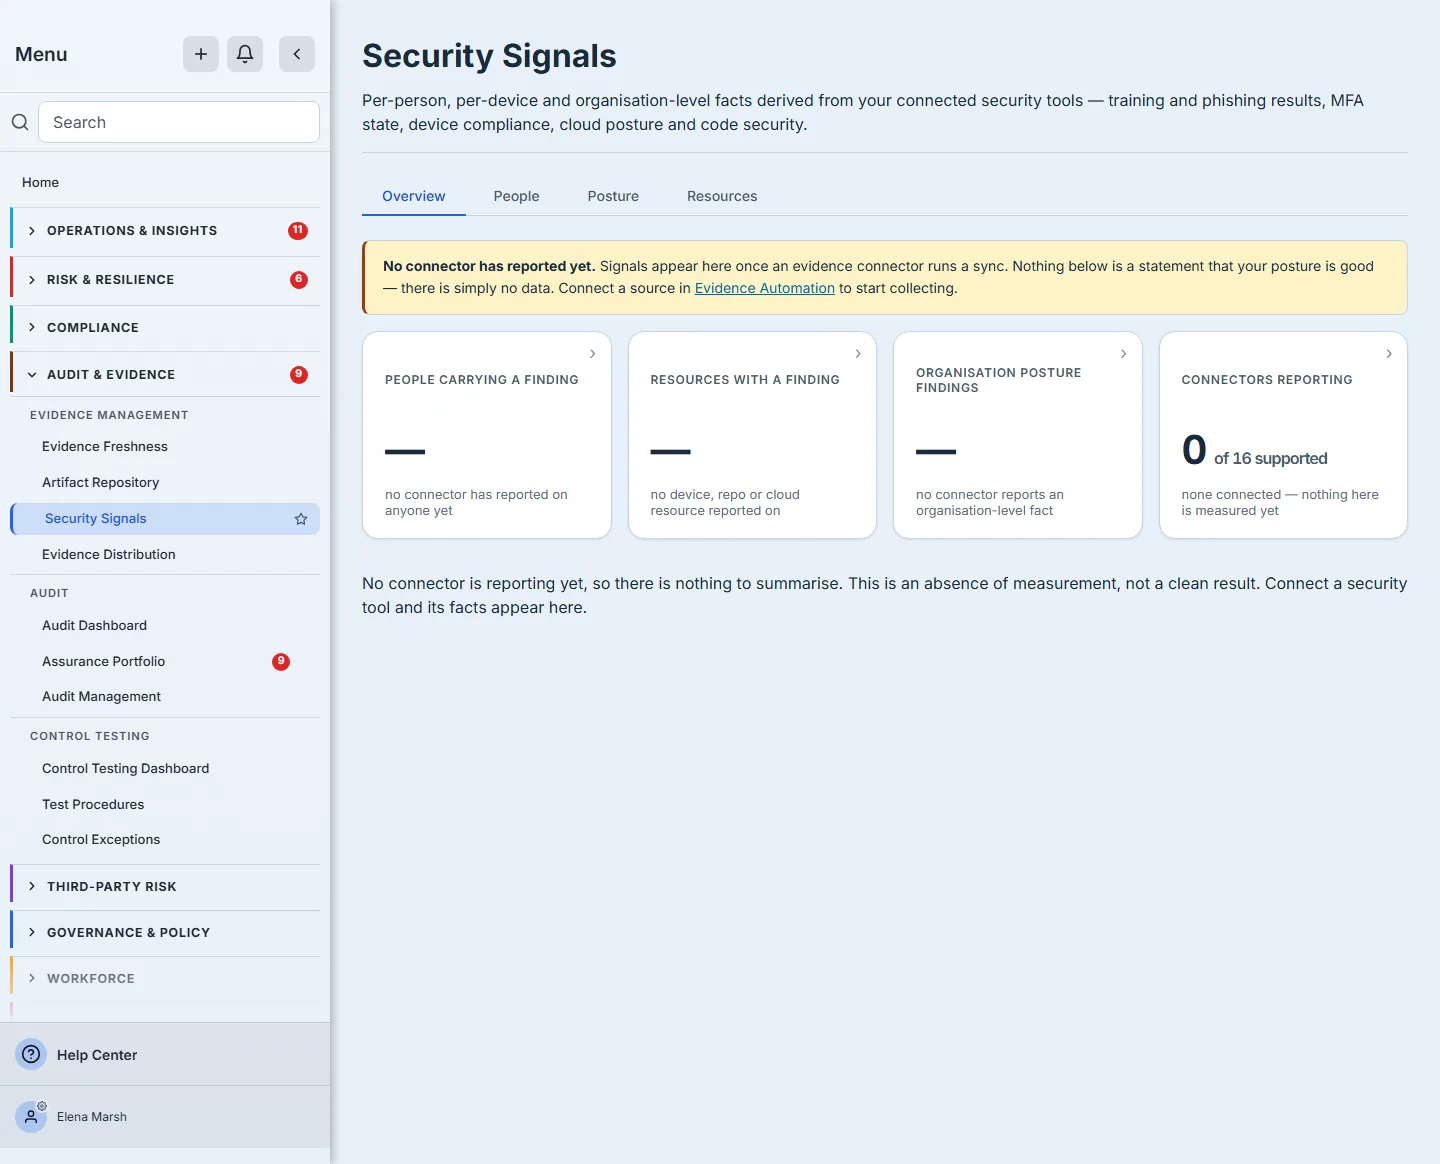Click the plus add button in Menu header
The height and width of the screenshot is (1164, 1440).
[201, 54]
